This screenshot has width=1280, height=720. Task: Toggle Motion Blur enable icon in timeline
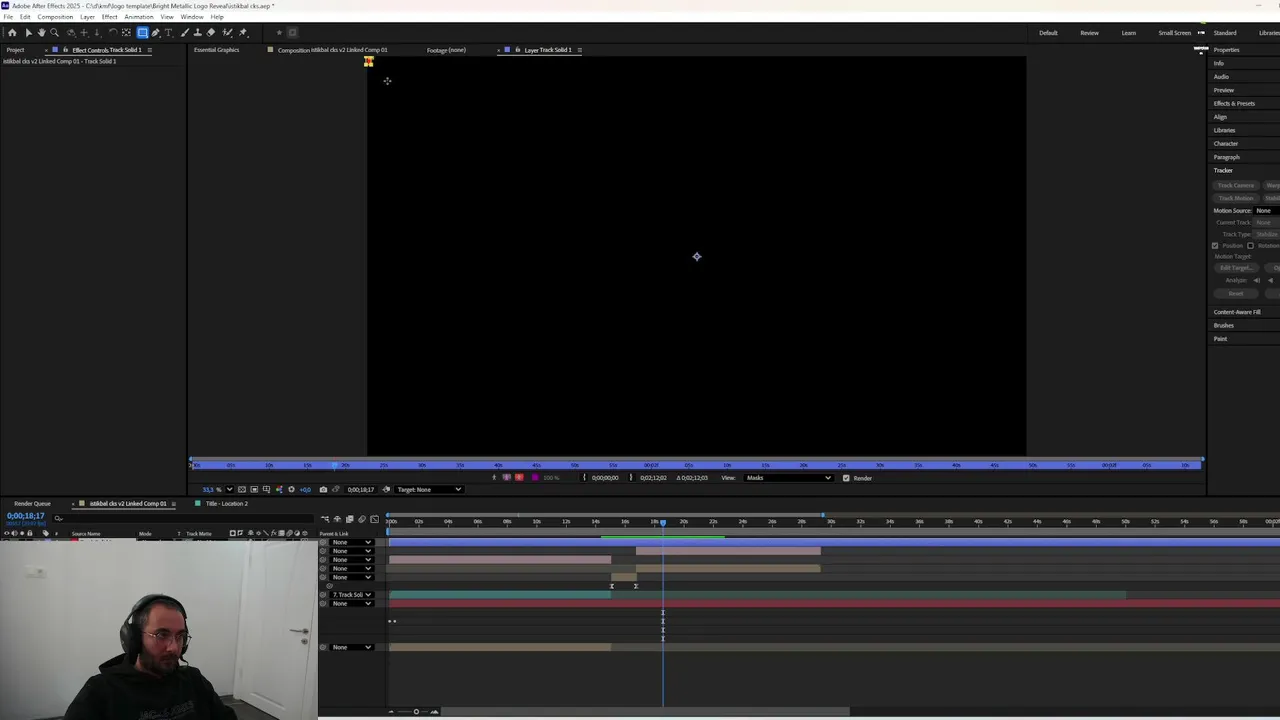tap(362, 519)
